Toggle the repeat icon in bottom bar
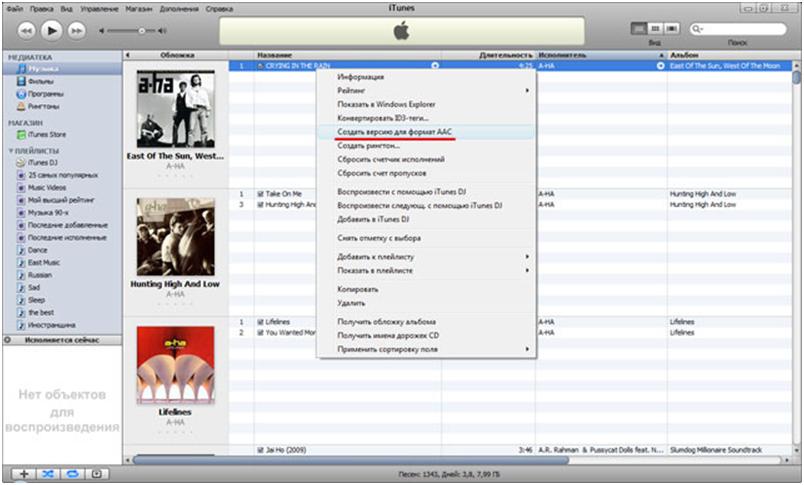804x485 pixels. 71,472
